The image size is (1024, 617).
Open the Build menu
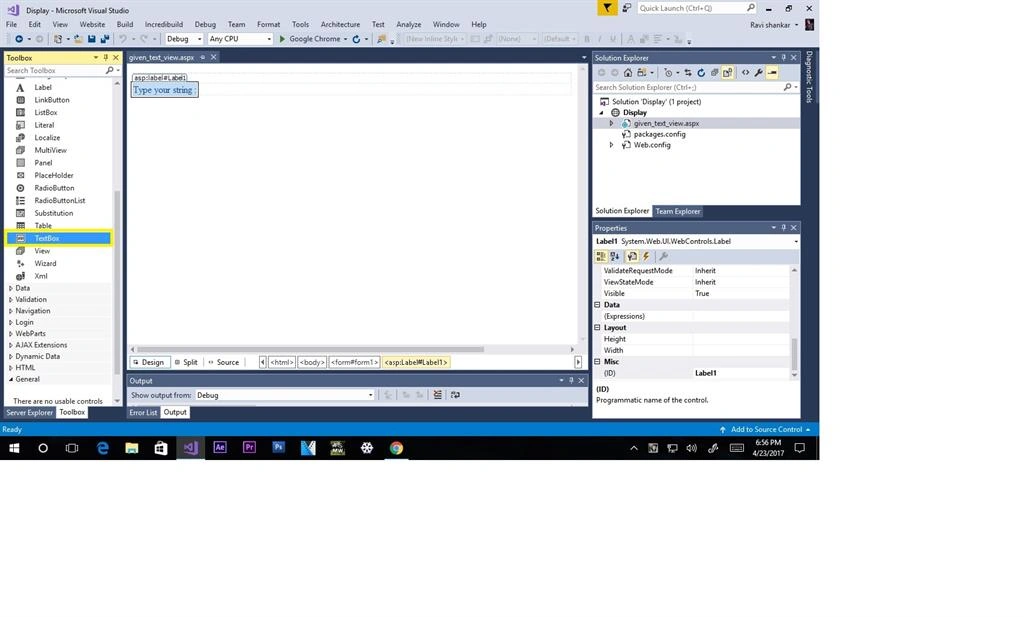pos(125,24)
